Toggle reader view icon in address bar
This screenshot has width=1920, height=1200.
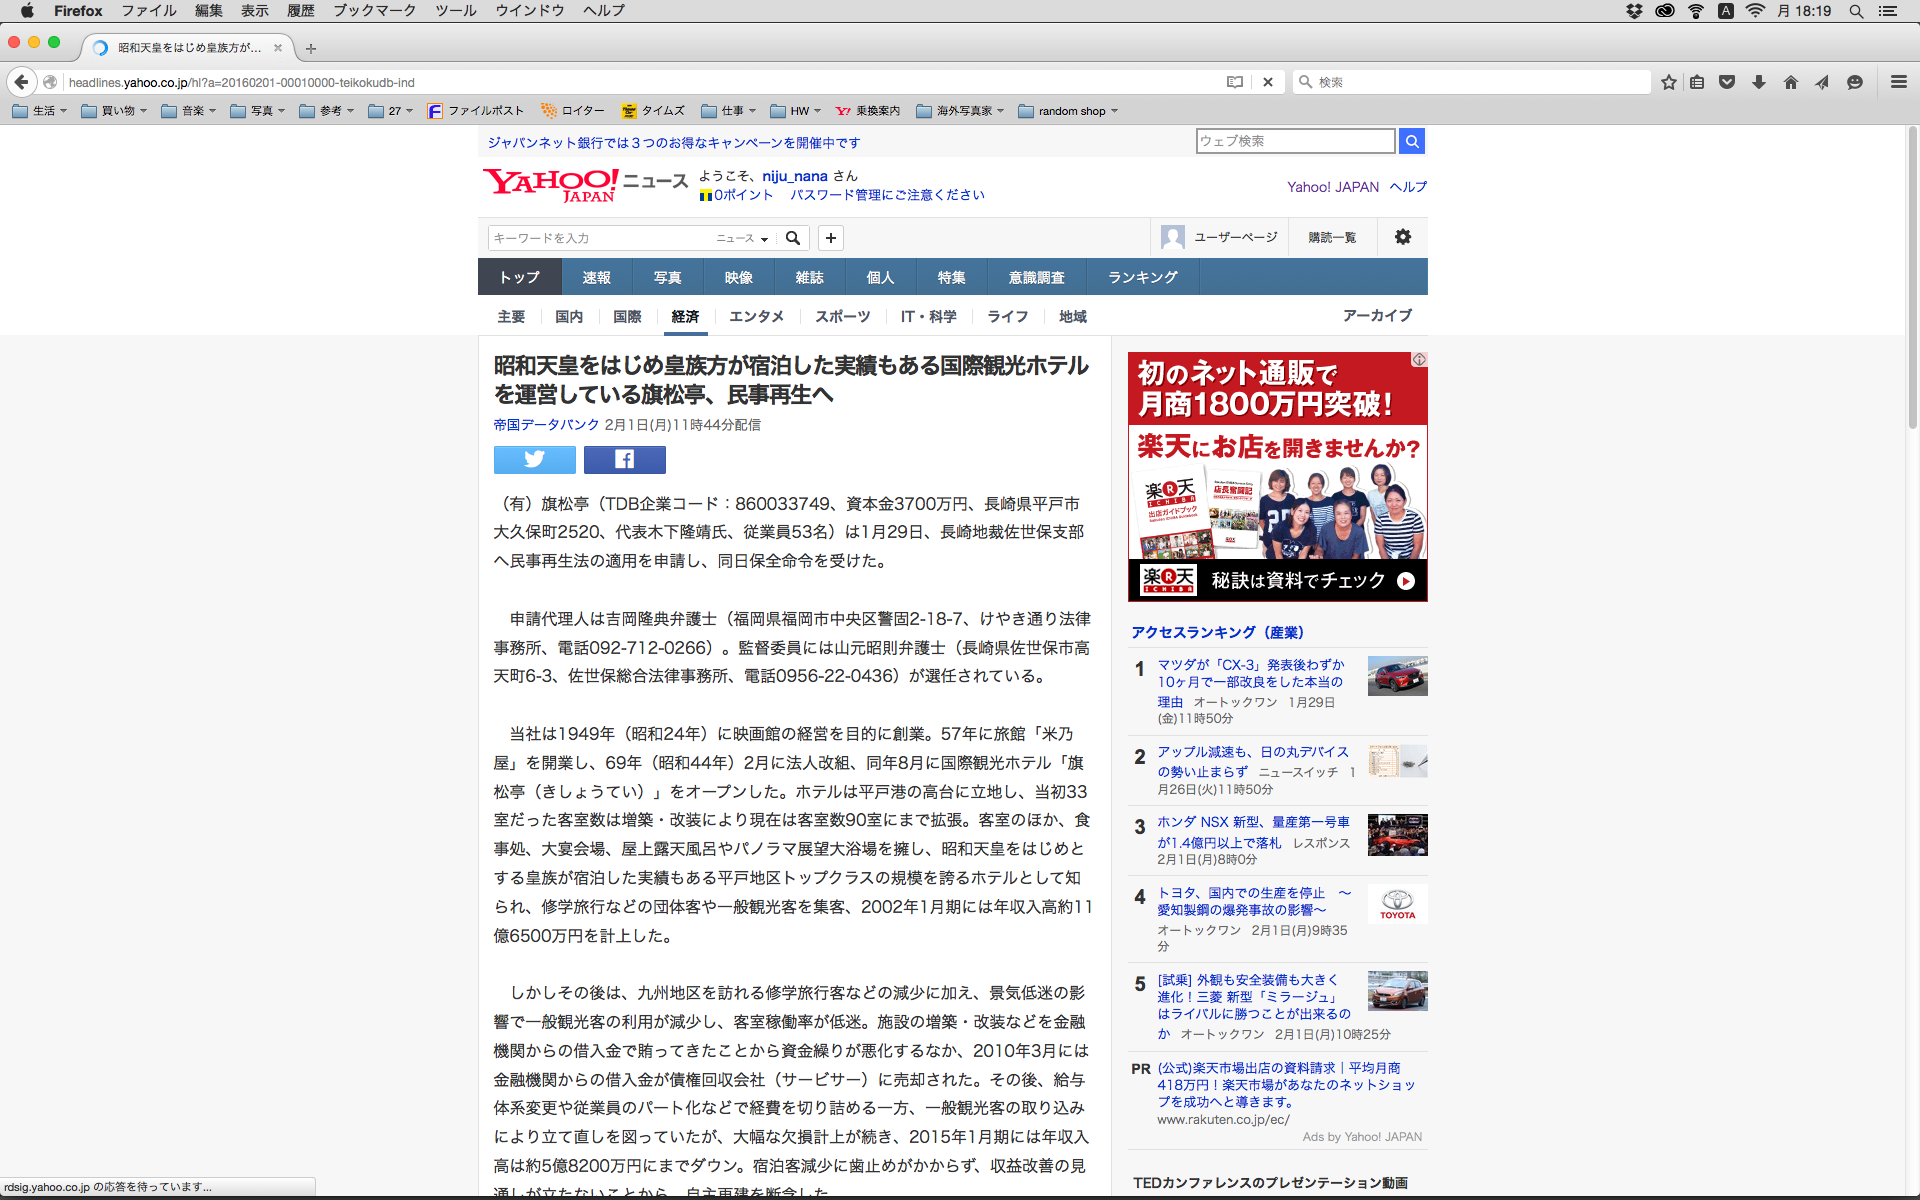tap(1235, 82)
